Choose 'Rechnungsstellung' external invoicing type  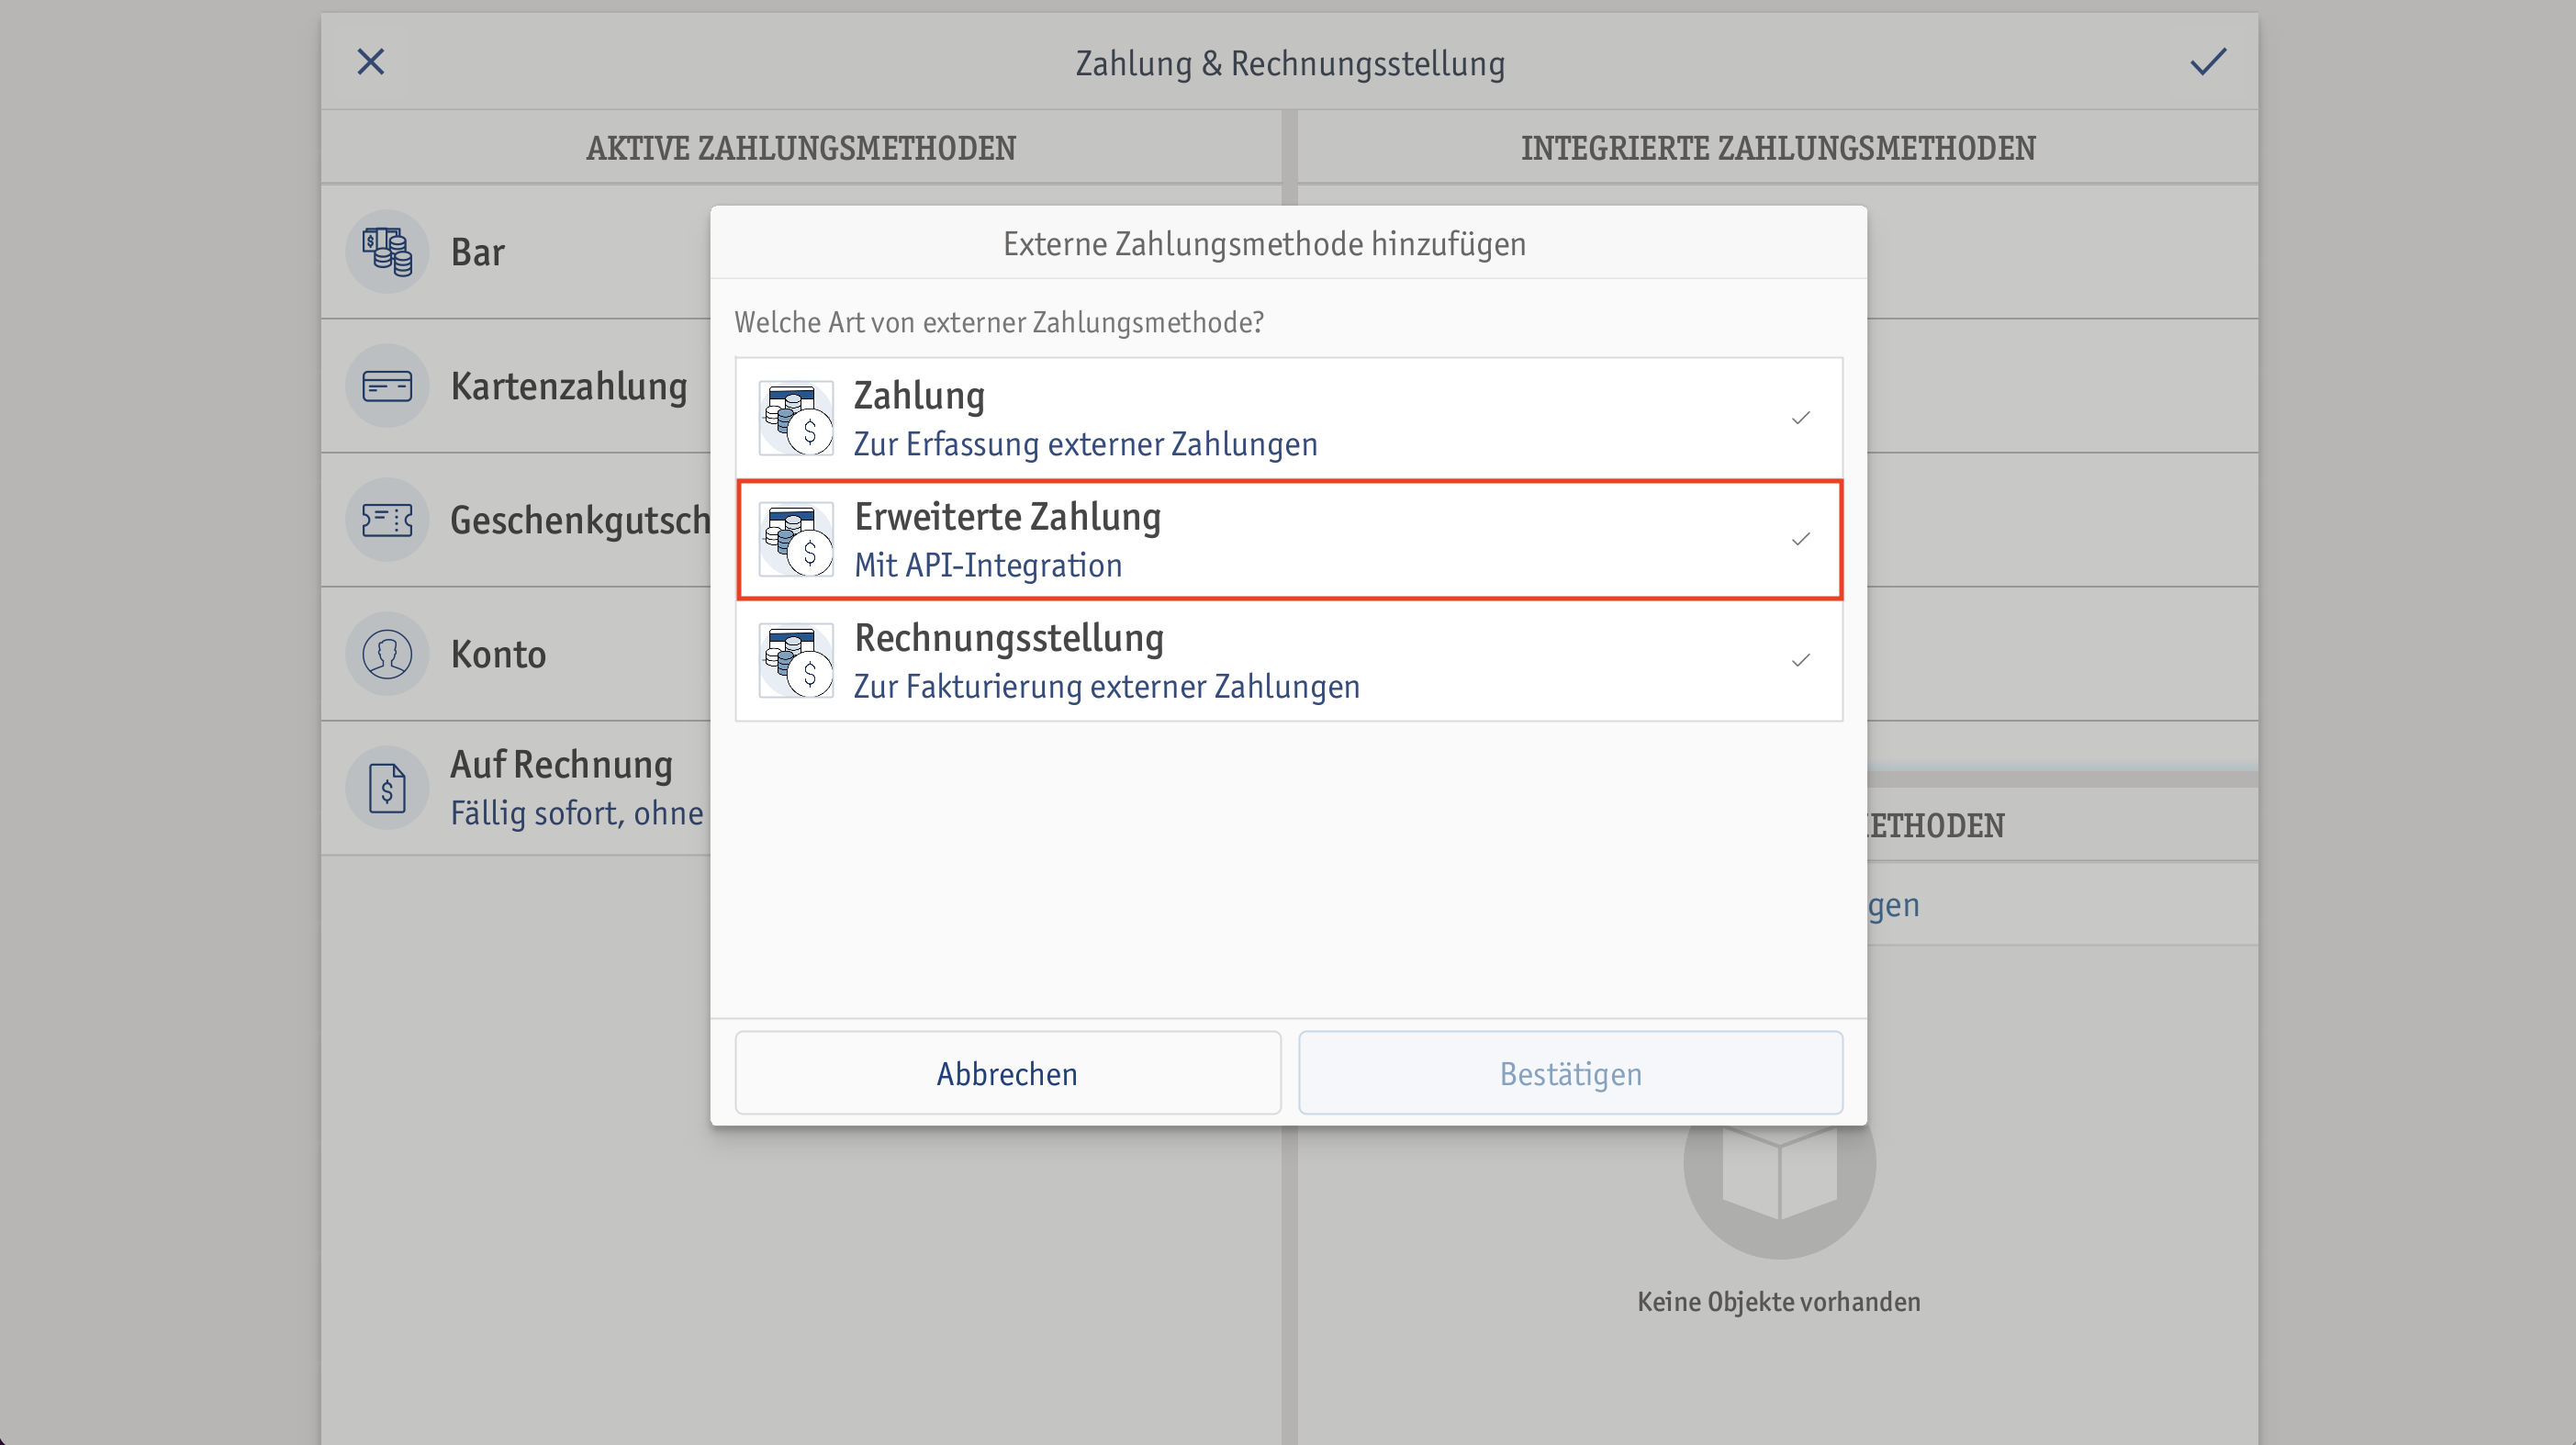point(1289,661)
